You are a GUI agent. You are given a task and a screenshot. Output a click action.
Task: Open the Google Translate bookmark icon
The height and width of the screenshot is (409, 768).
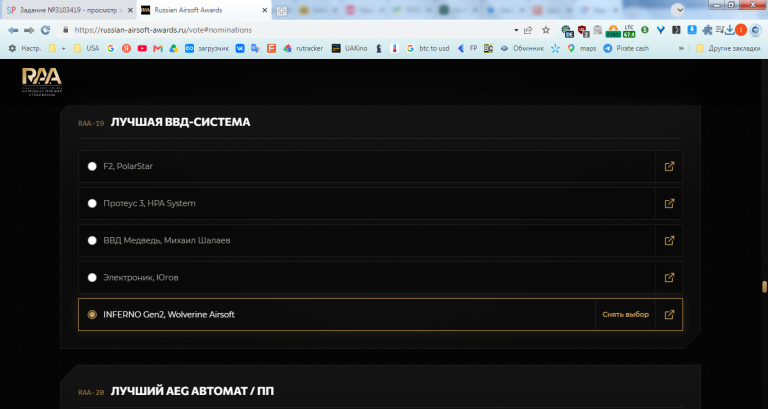[255, 48]
